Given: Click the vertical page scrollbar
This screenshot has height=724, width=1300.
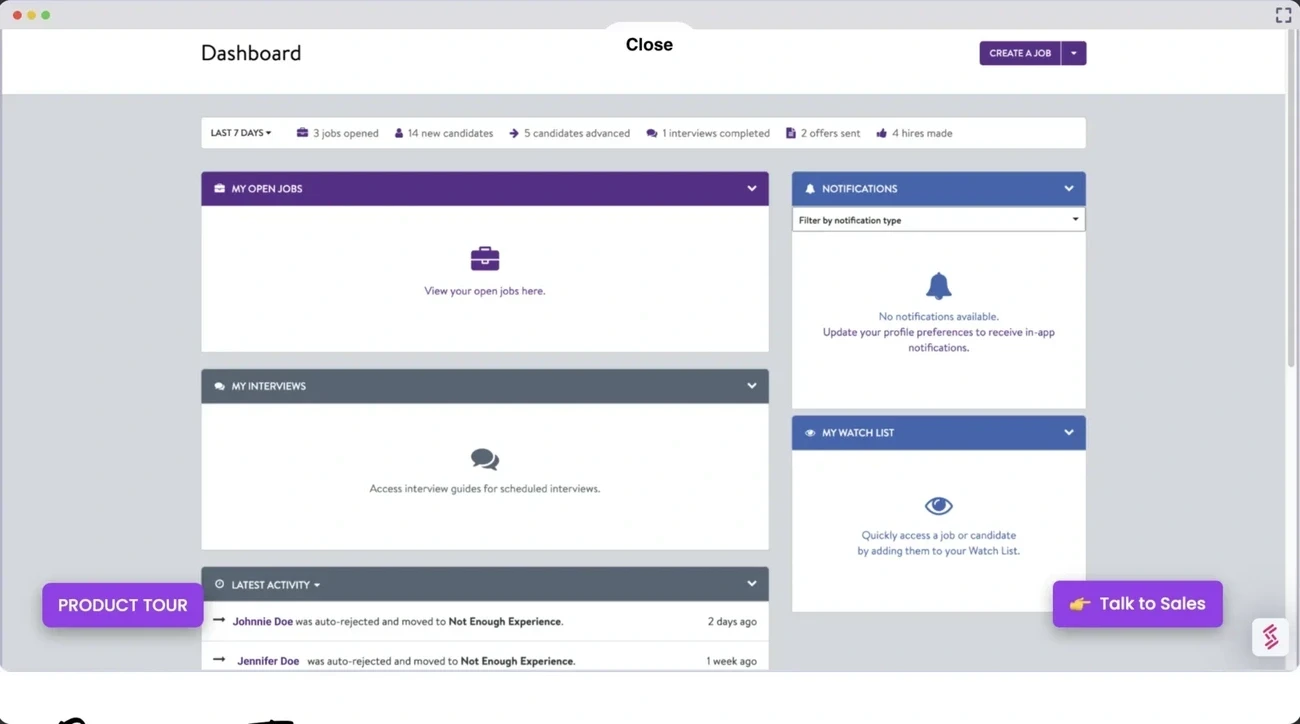Looking at the screenshot, I should pos(1291,200).
